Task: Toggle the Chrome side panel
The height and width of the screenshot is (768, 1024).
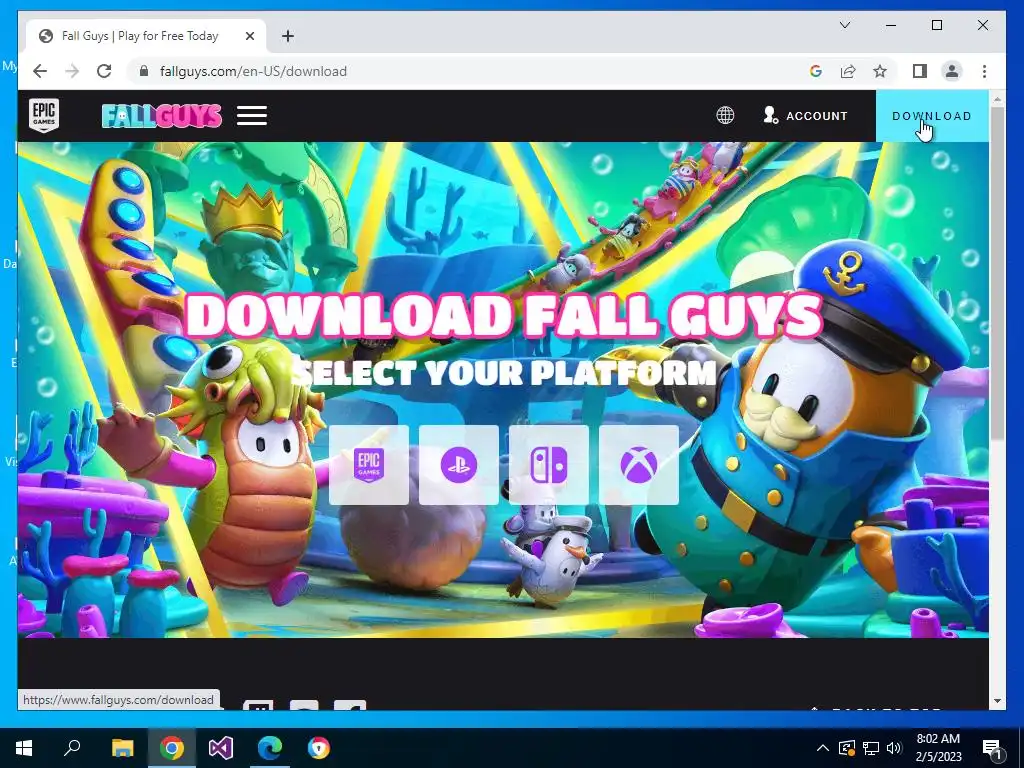Action: tap(920, 71)
